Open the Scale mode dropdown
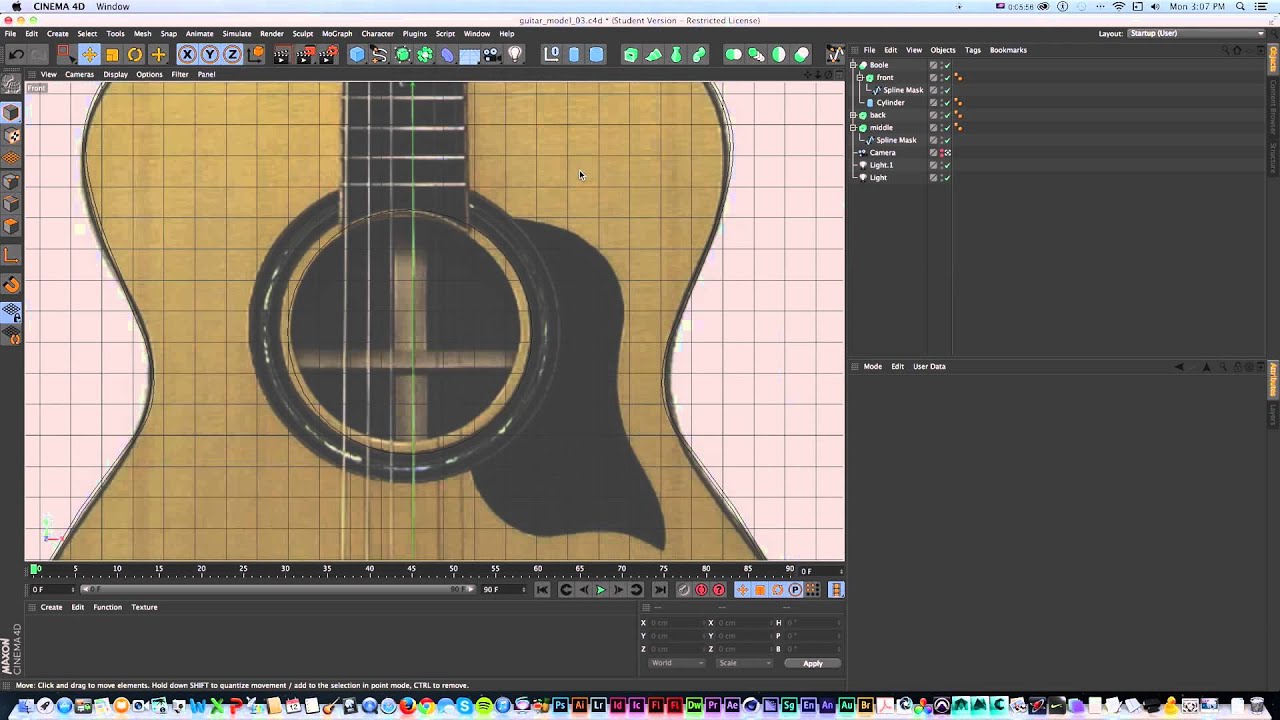This screenshot has height=720, width=1280. pos(745,663)
